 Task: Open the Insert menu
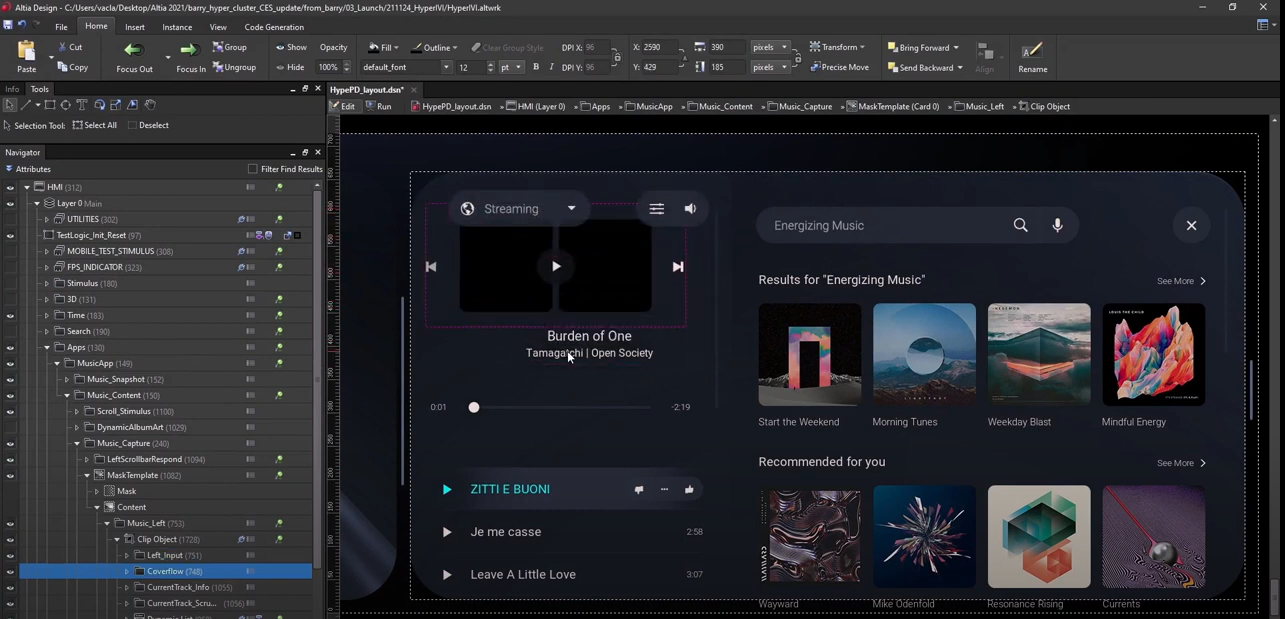(134, 27)
